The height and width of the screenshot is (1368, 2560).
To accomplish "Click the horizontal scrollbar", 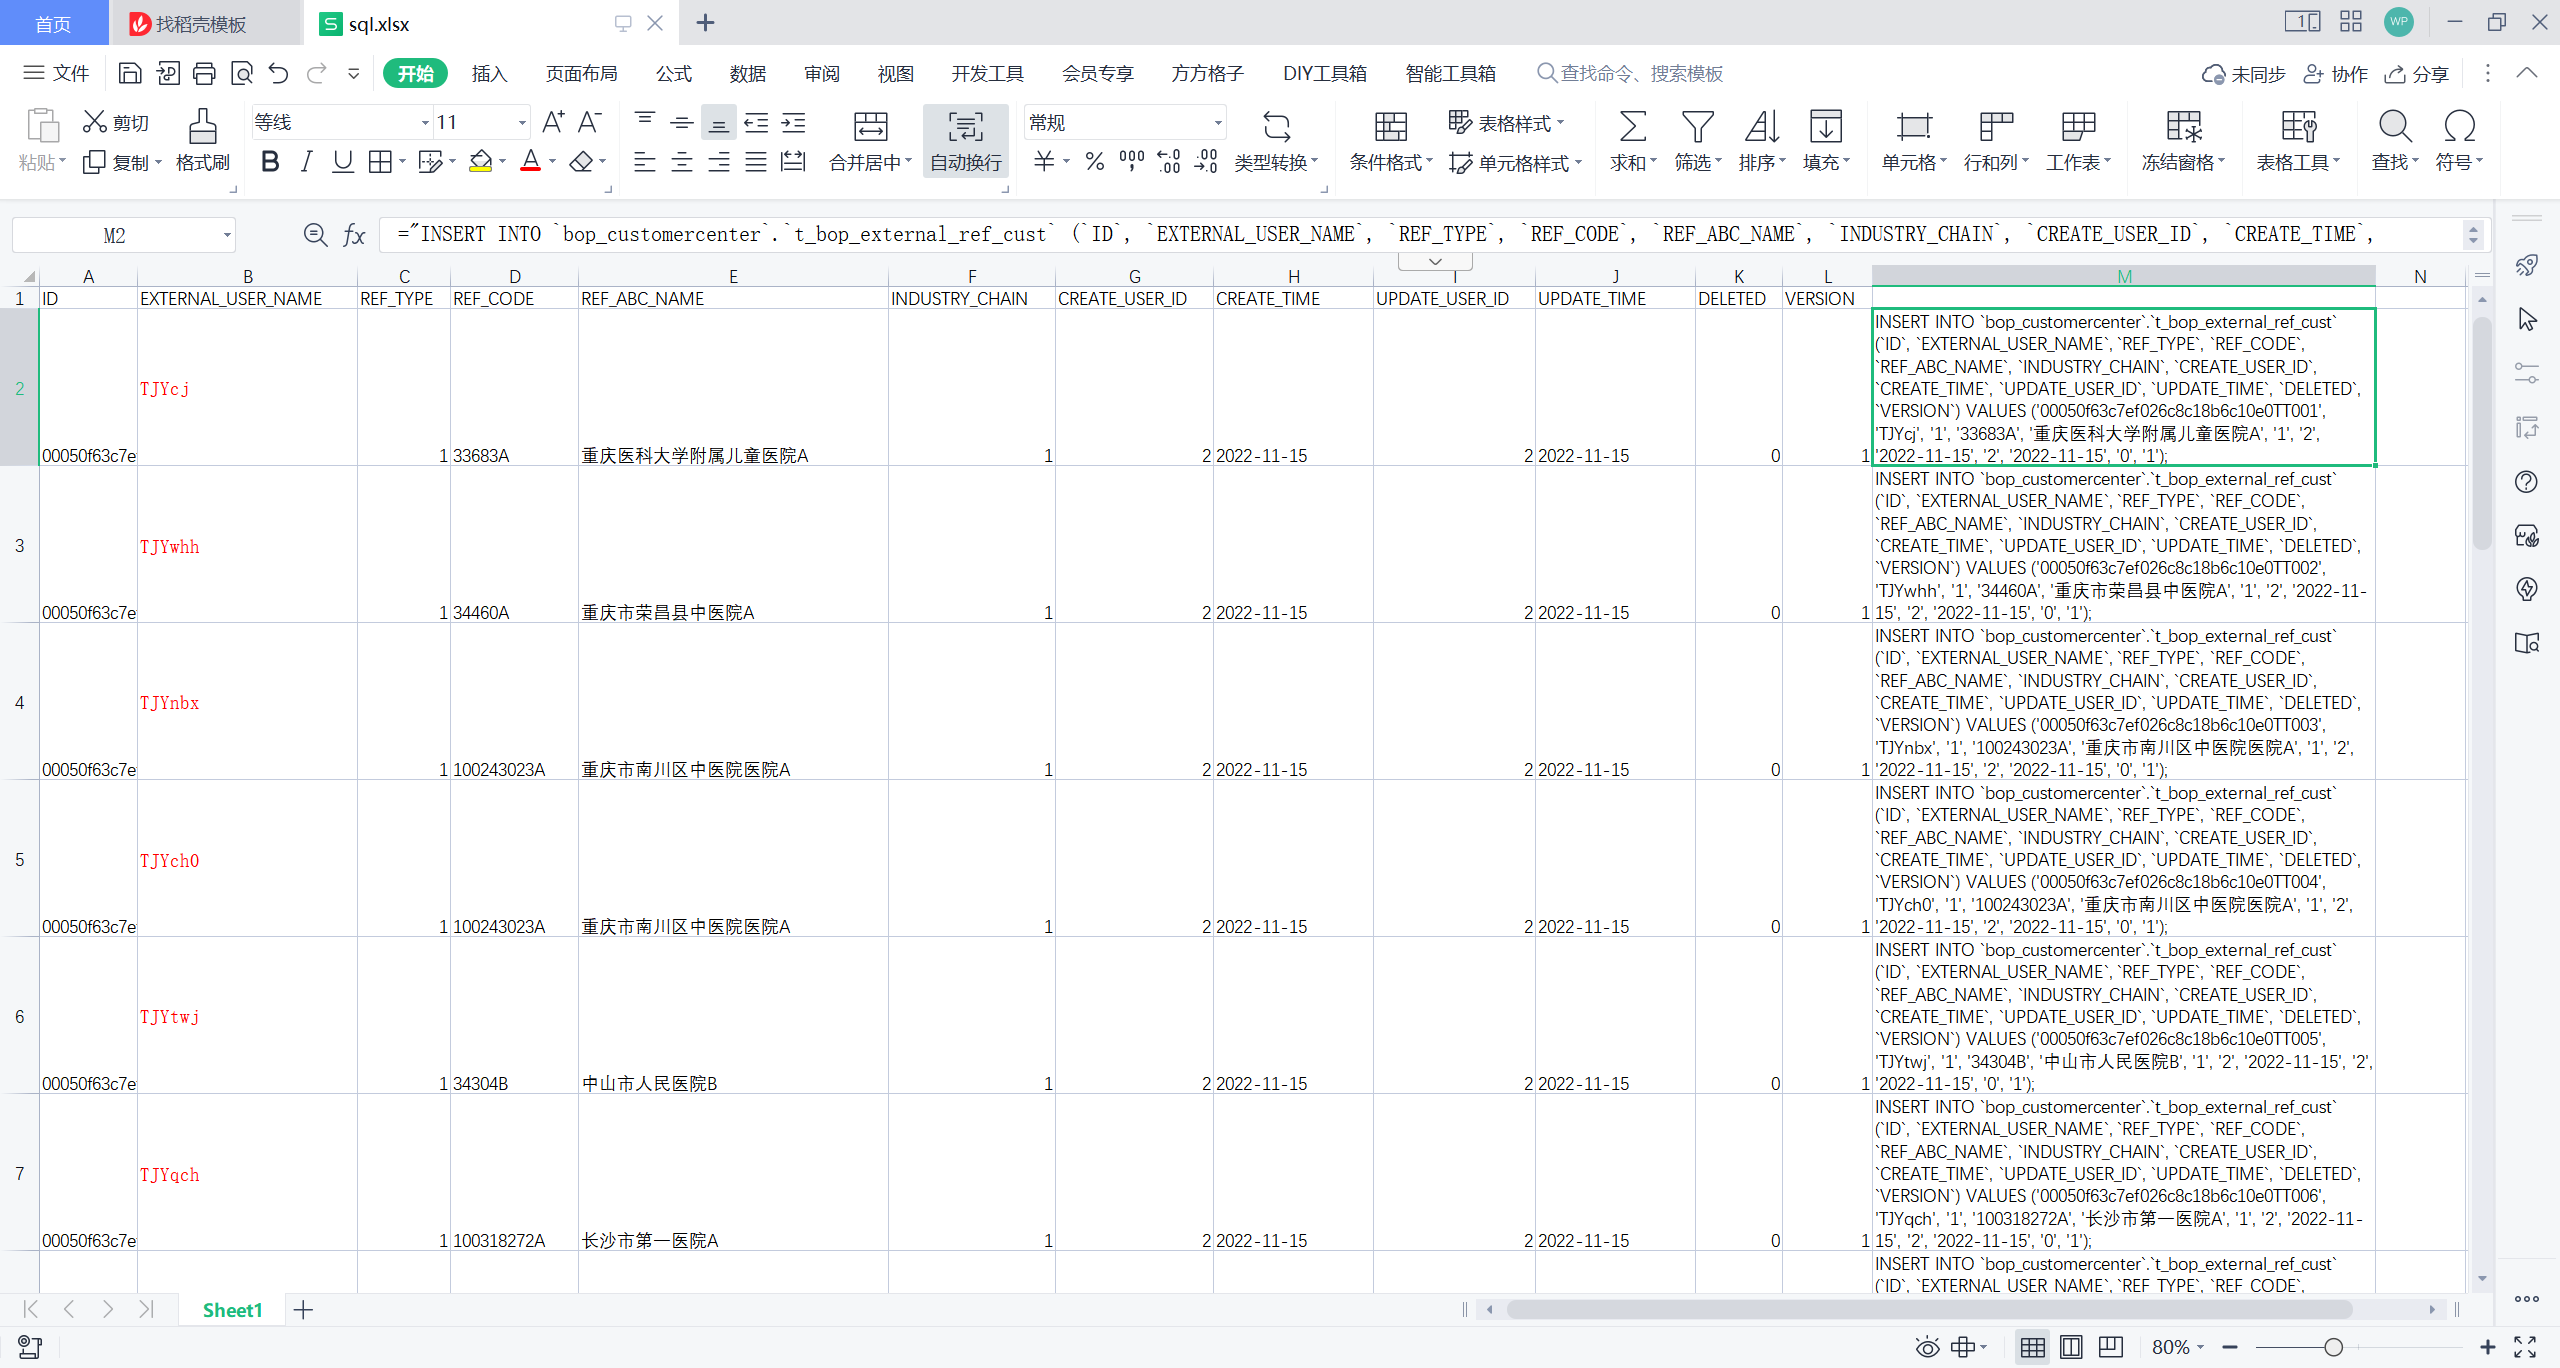I will coord(1928,1309).
